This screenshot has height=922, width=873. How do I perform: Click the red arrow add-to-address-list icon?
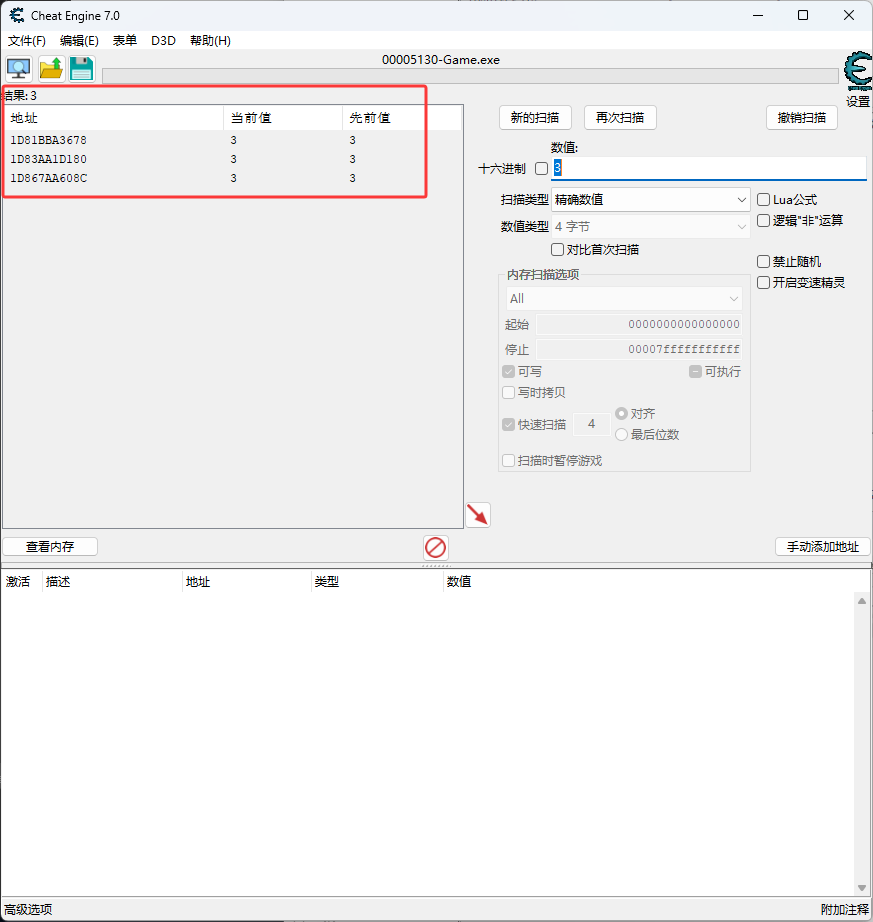[478, 515]
